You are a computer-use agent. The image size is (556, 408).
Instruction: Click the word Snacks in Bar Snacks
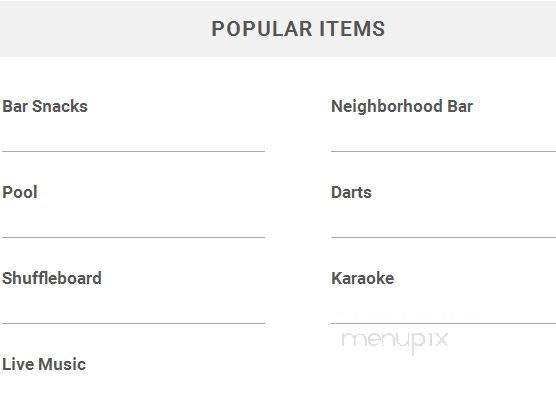tap(60, 106)
